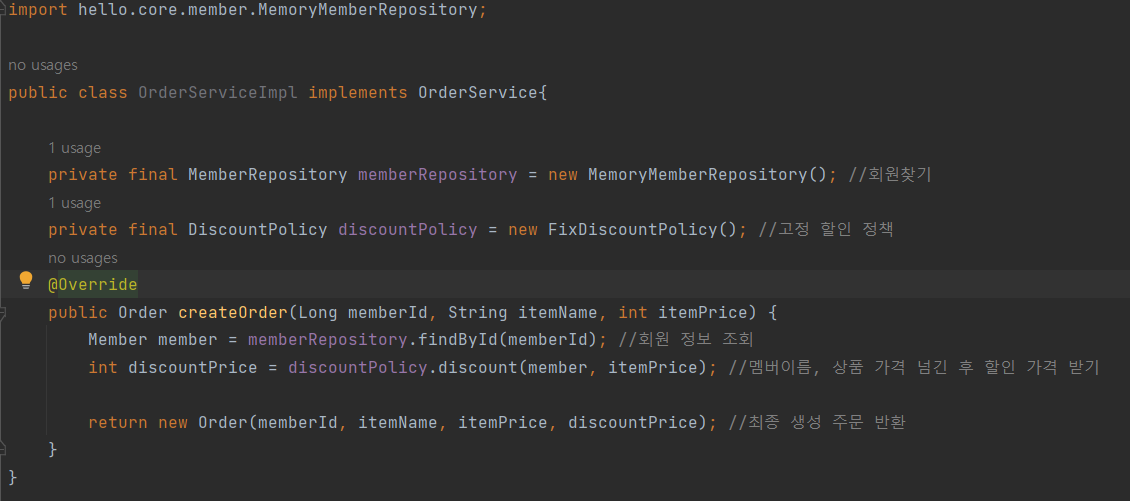
Task: Open the '1 usage' hint above the discountPolicy field
Action: coord(74,203)
